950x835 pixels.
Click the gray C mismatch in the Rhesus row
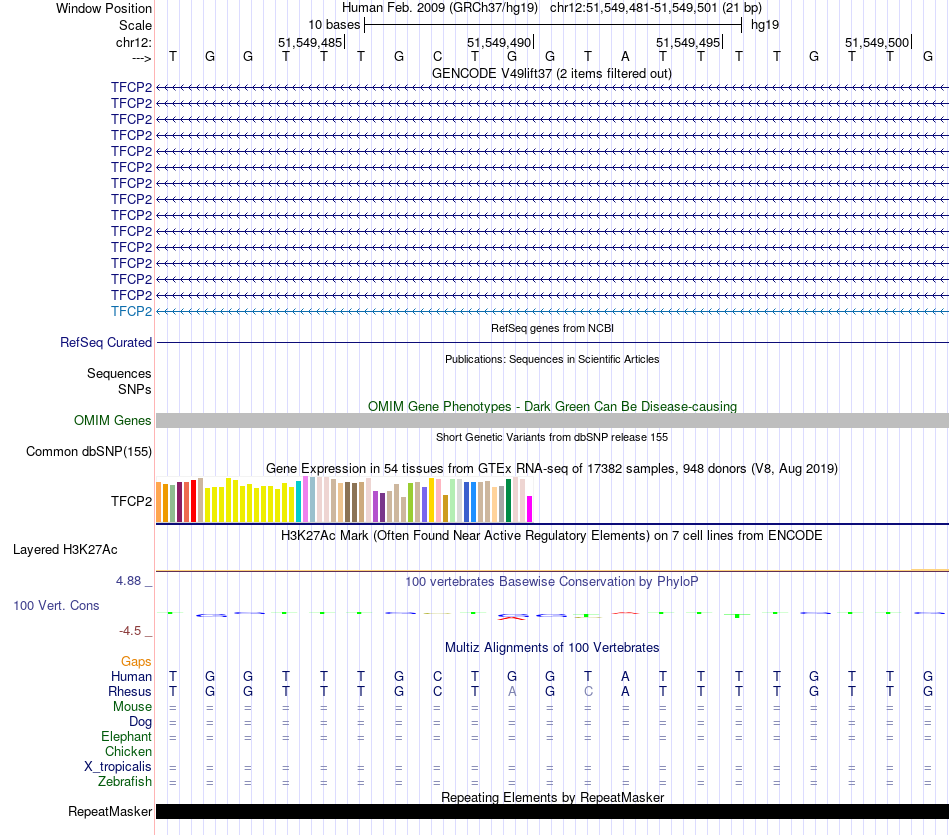[588, 691]
